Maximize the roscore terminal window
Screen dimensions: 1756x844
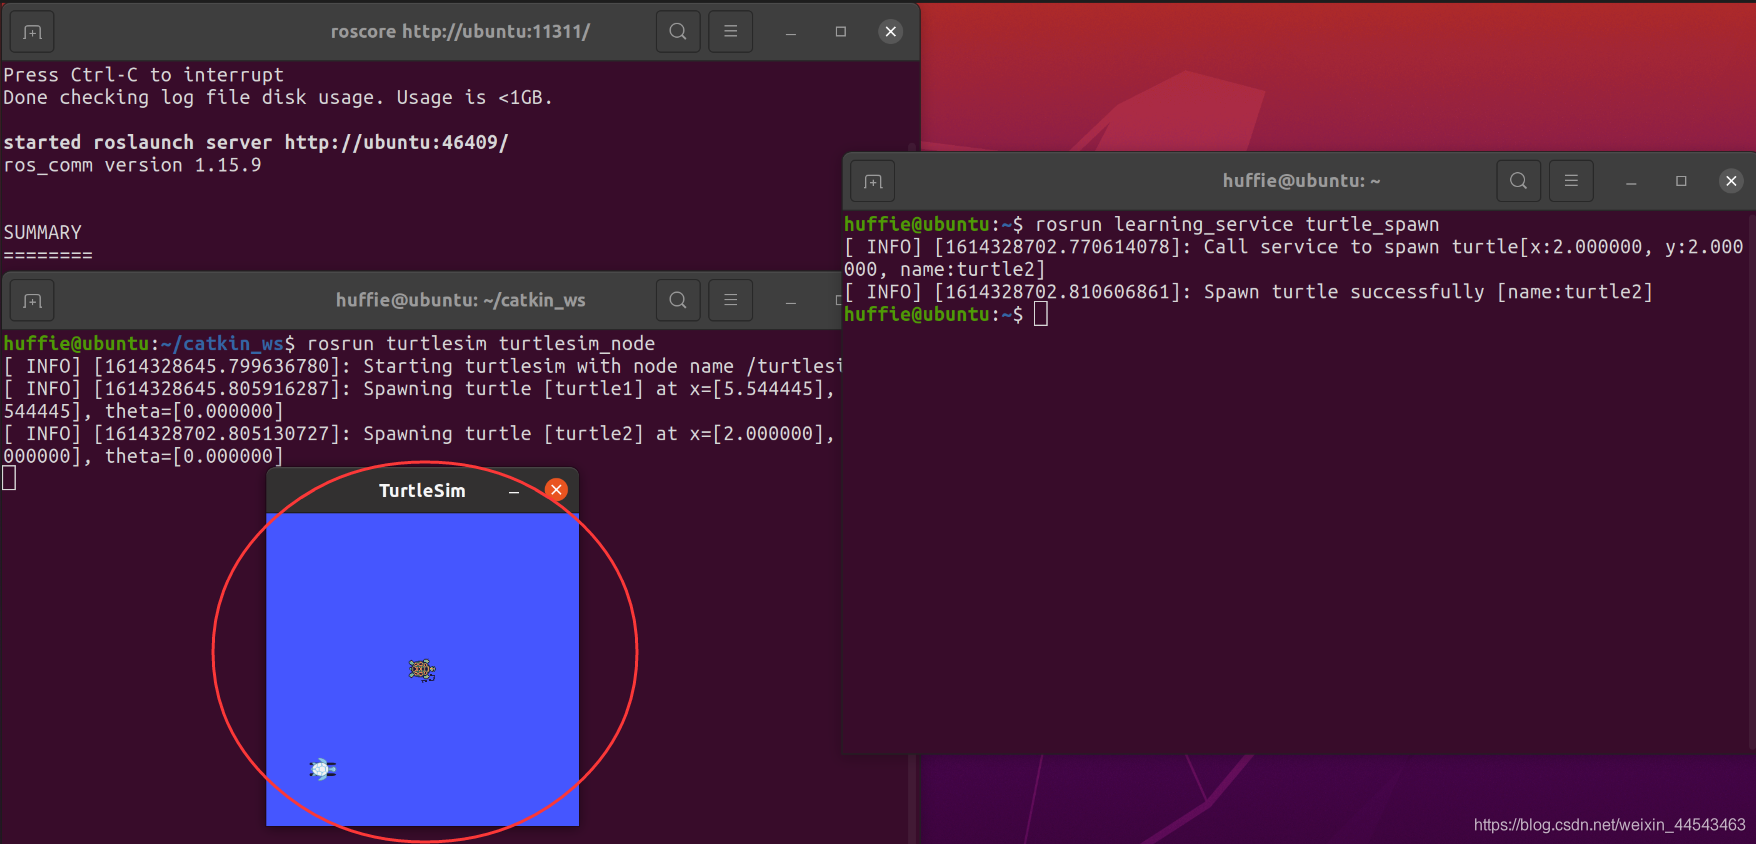[841, 32]
